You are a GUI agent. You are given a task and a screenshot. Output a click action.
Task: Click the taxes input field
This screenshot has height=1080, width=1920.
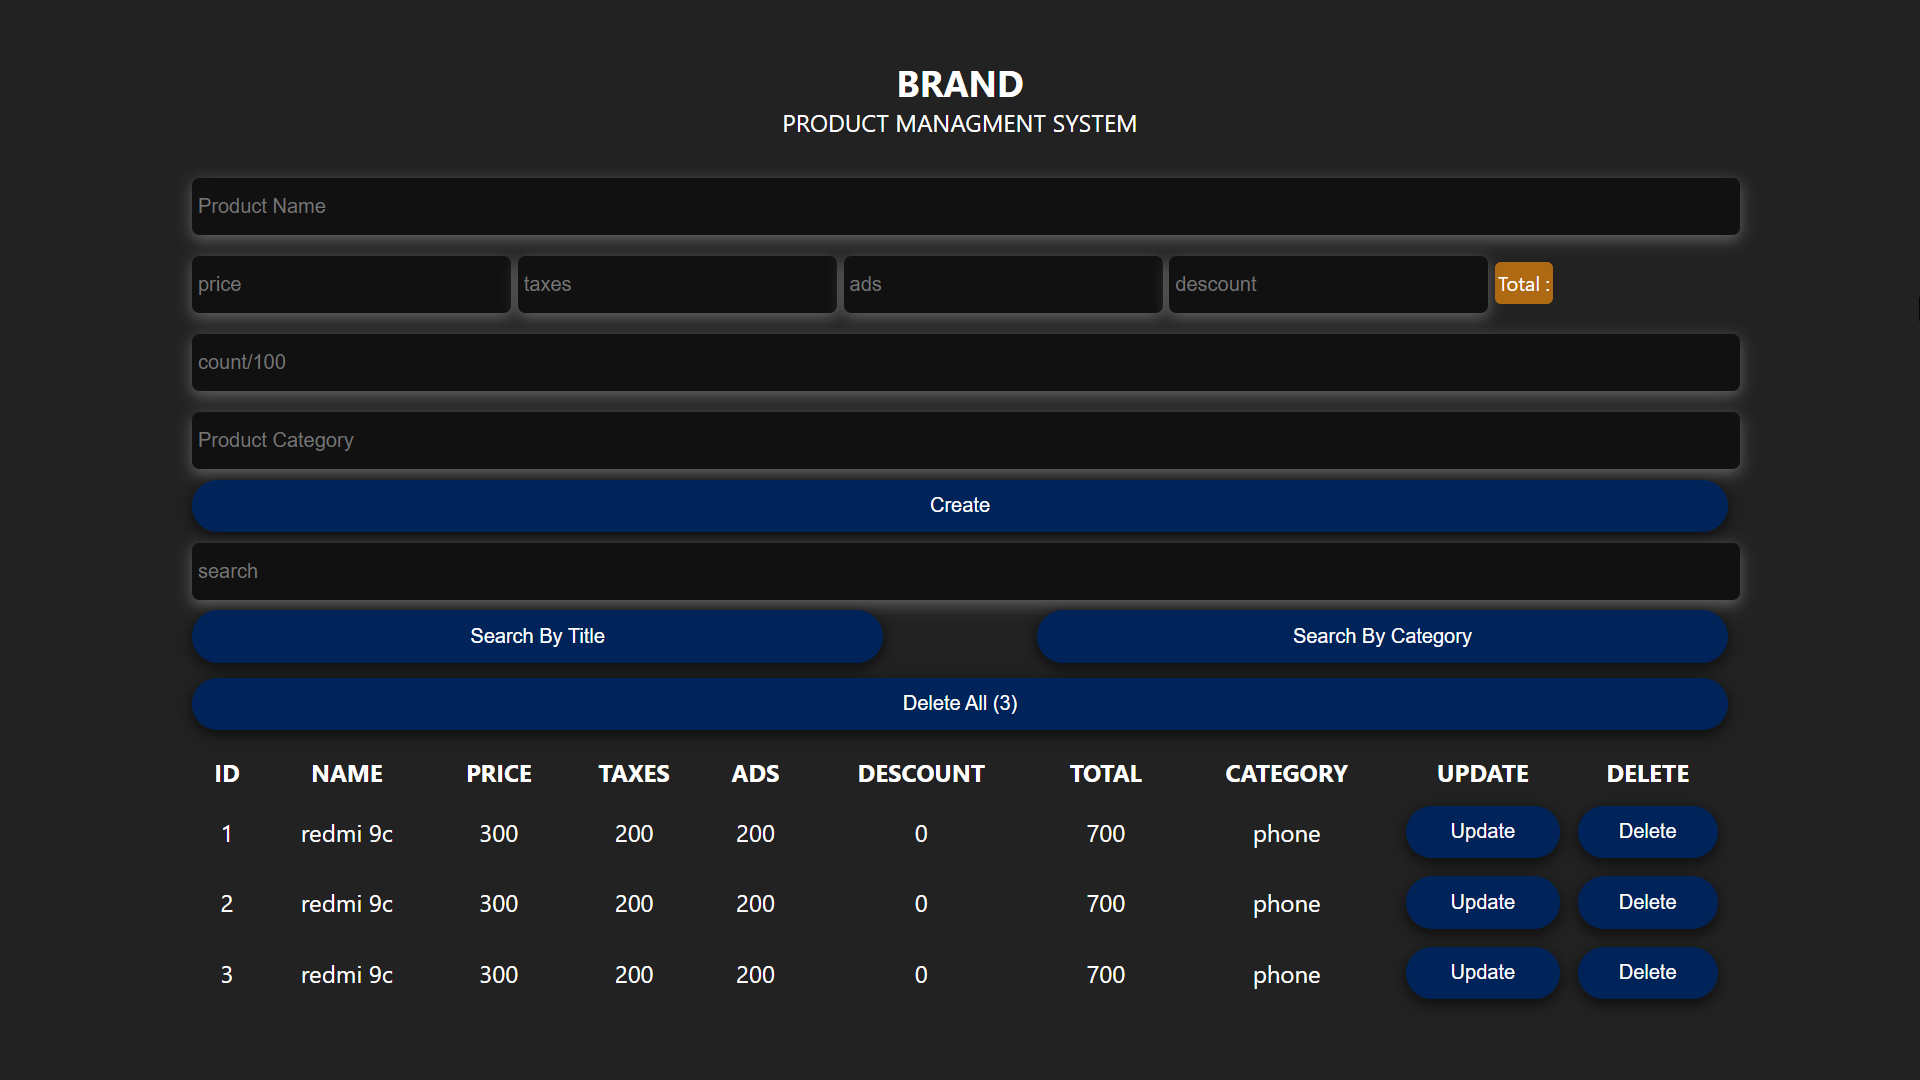pyautogui.click(x=677, y=284)
